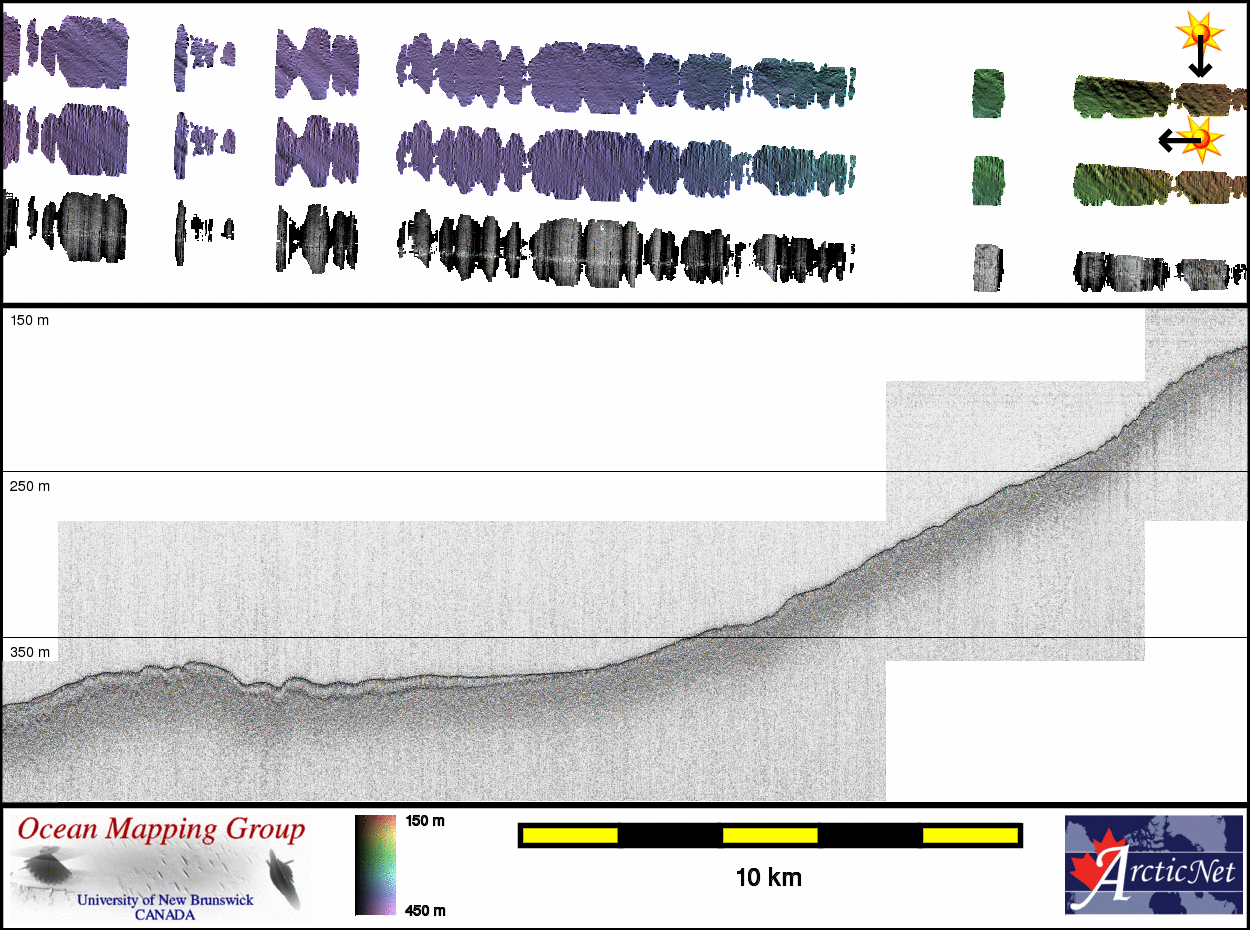1250x930 pixels.
Task: Click the small green bathymetry patch in top row
Action: click(987, 93)
